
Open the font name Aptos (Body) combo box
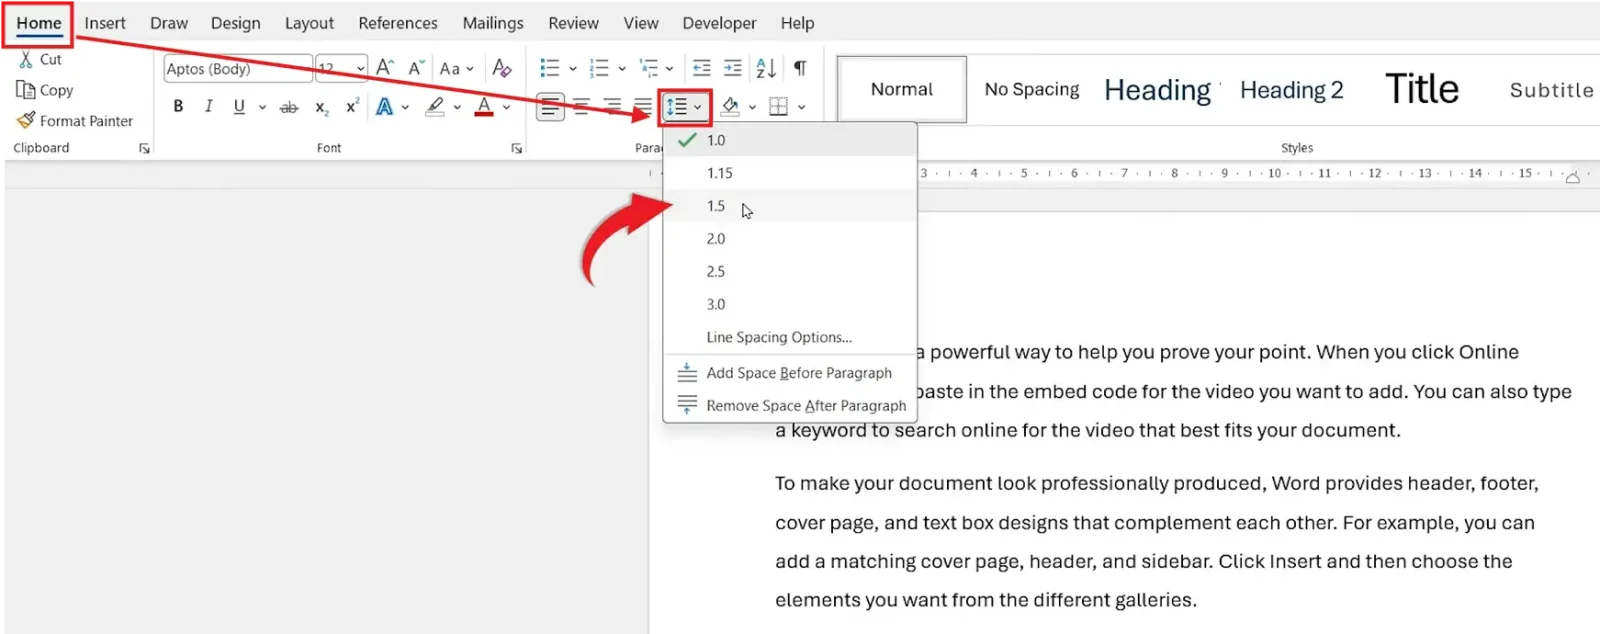pyautogui.click(x=238, y=69)
